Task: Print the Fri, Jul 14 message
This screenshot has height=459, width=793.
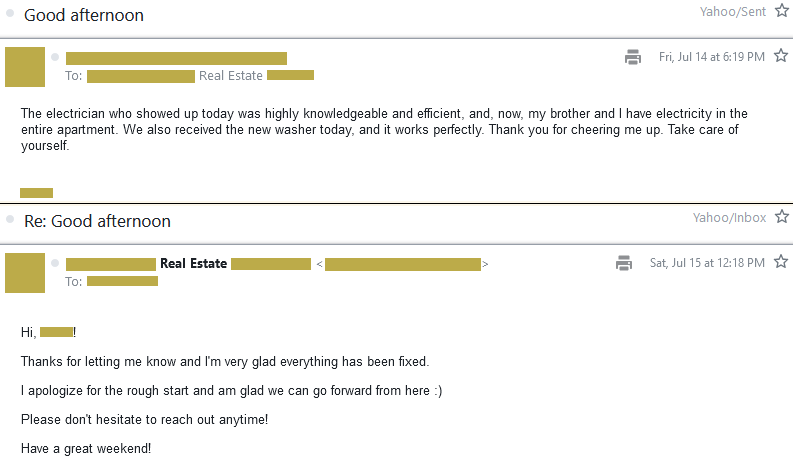Action: click(632, 57)
